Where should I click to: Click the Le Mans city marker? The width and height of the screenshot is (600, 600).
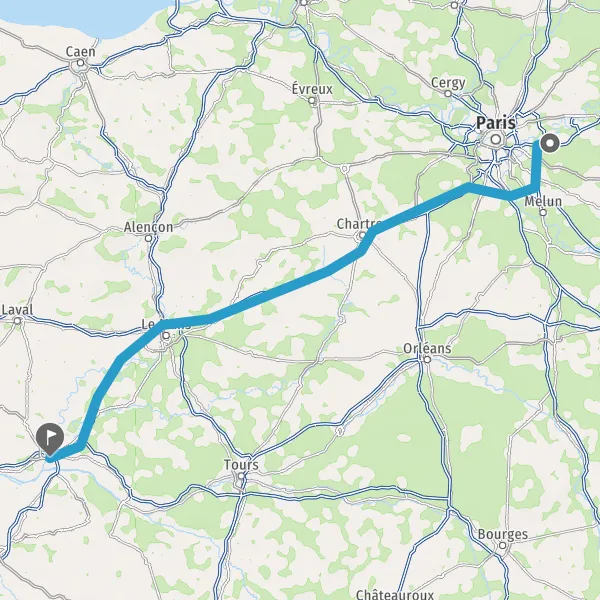166,336
